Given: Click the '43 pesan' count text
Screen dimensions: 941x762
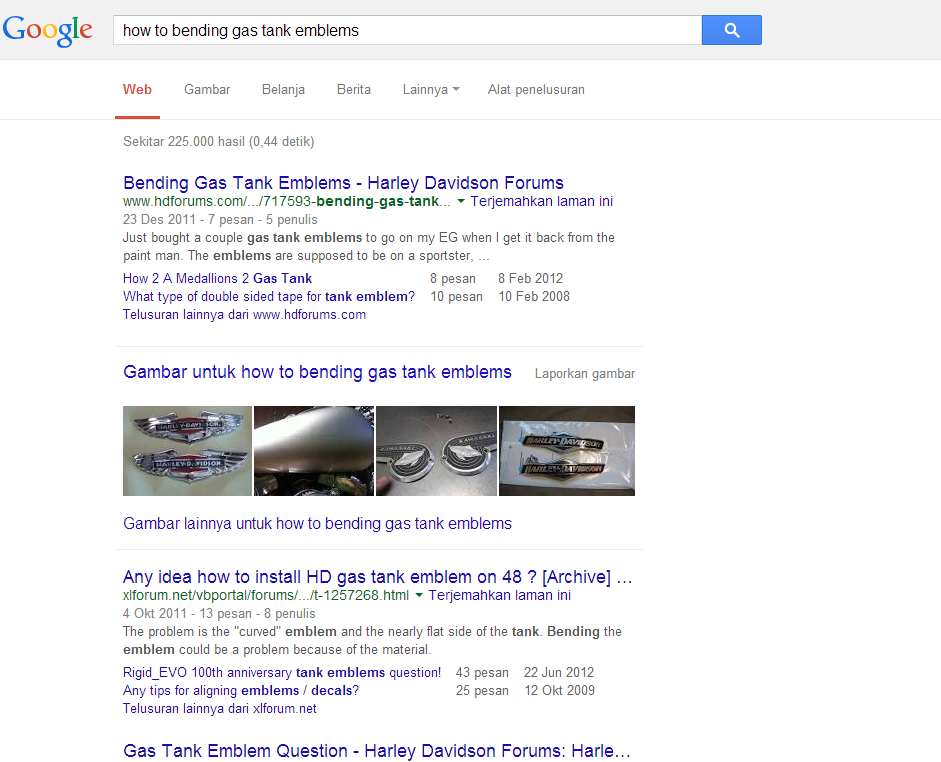Looking at the screenshot, I should point(482,673).
